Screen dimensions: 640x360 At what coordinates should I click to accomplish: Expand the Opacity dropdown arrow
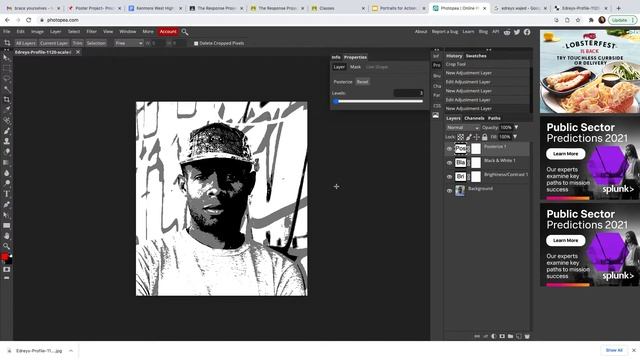516,128
